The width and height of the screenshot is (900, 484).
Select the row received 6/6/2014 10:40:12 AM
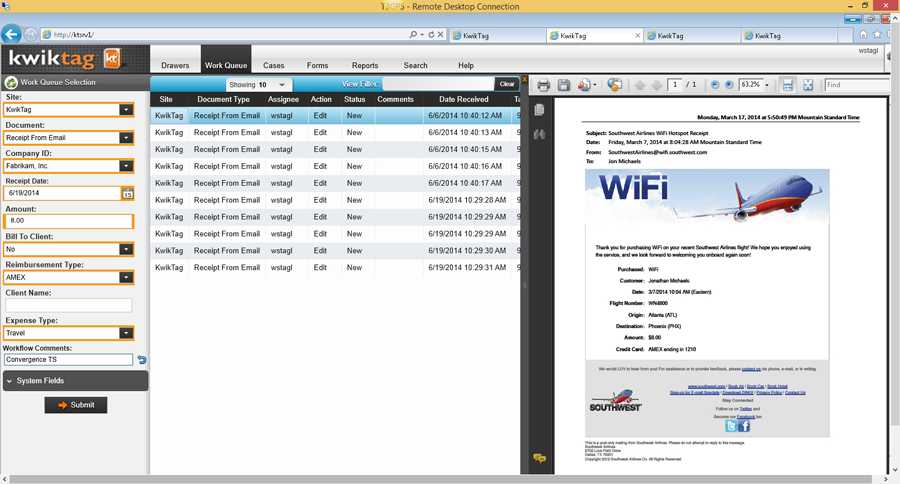click(335, 116)
